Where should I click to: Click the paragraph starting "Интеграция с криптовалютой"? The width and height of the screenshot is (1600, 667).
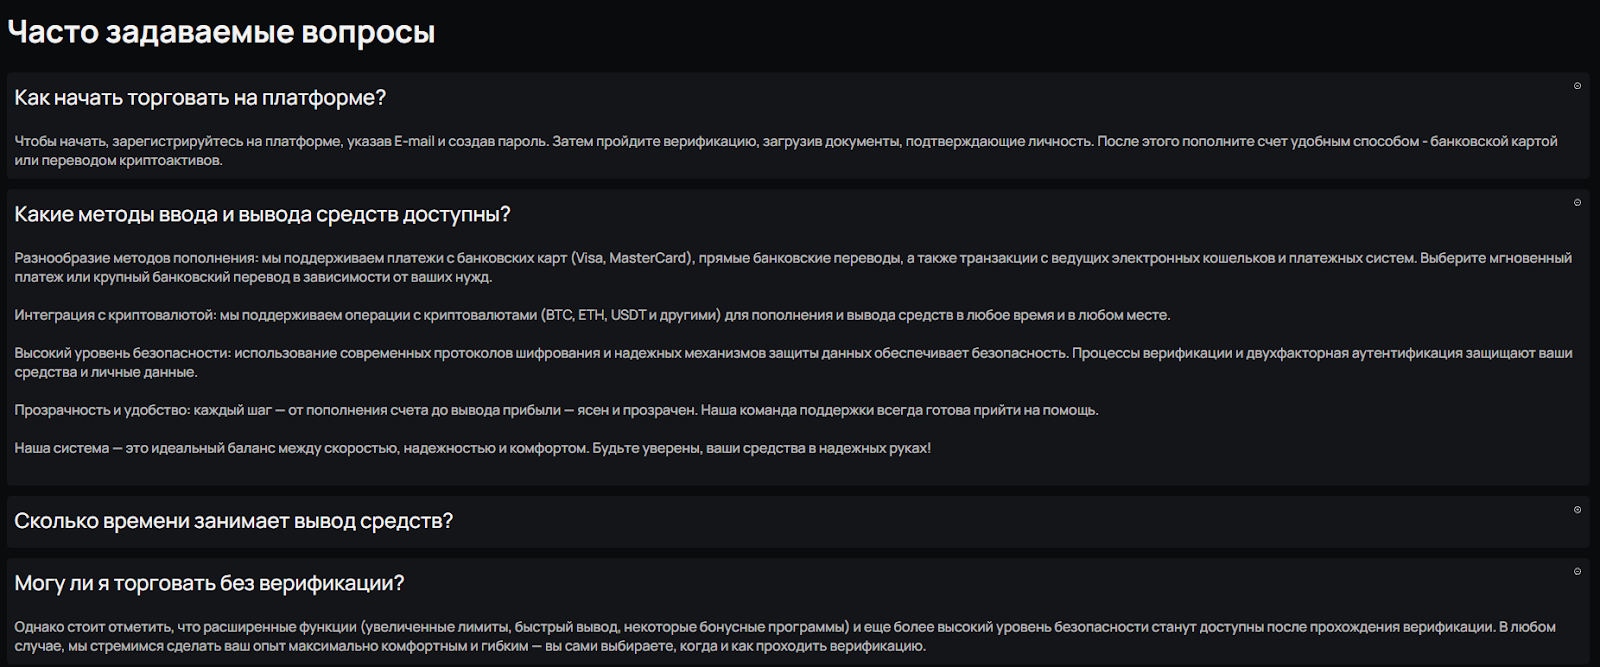coord(592,315)
